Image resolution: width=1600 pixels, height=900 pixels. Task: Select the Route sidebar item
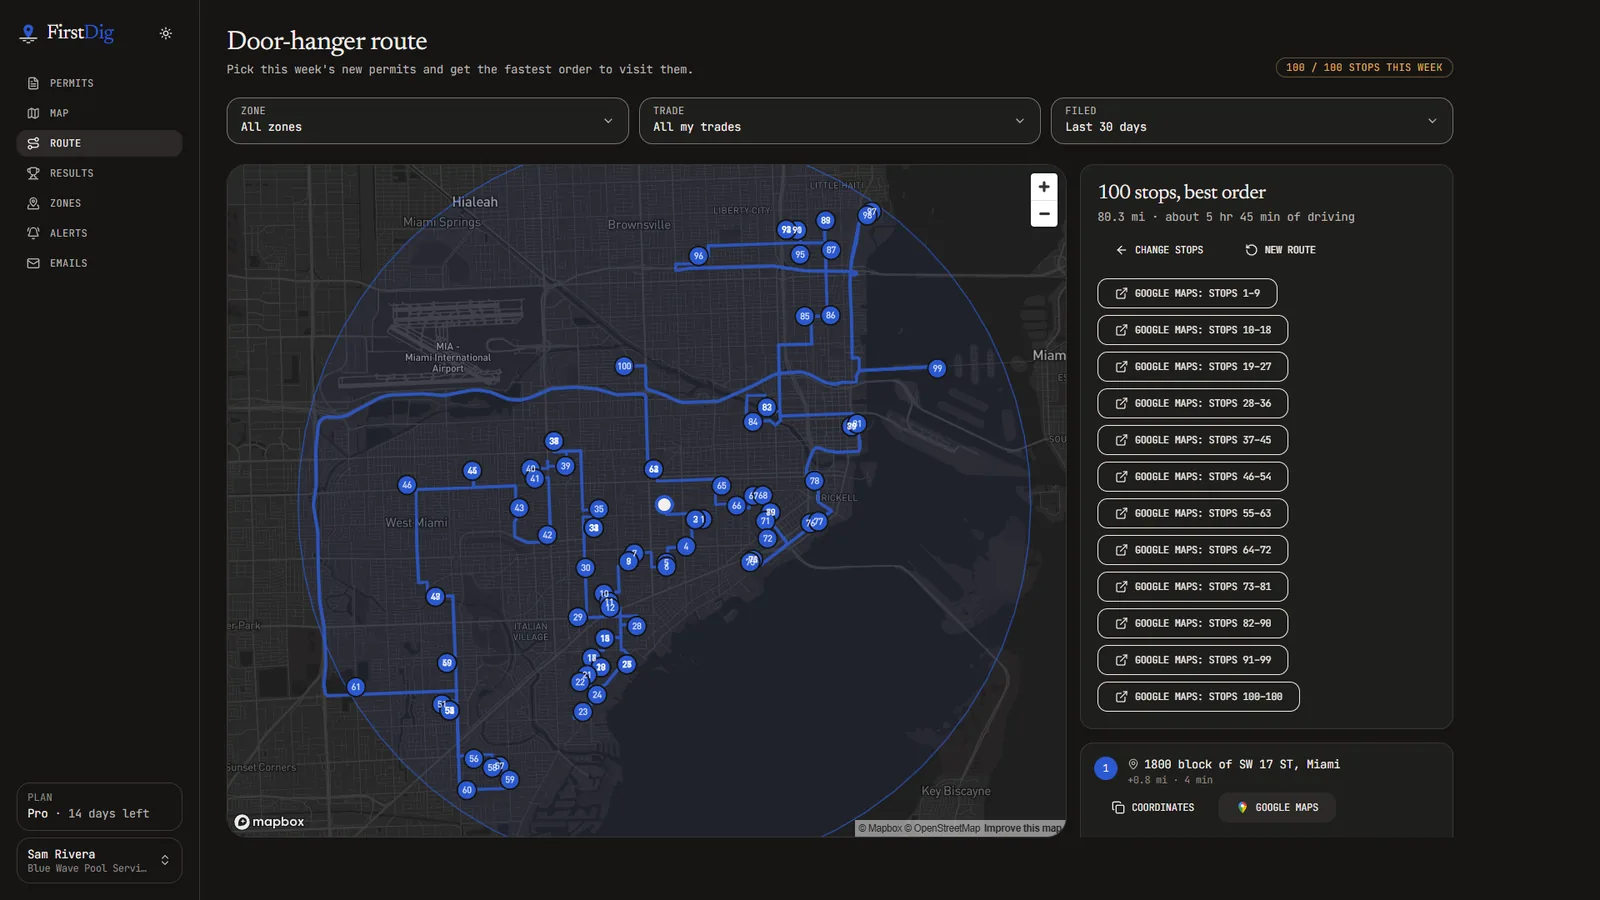pyautogui.click(x=99, y=143)
